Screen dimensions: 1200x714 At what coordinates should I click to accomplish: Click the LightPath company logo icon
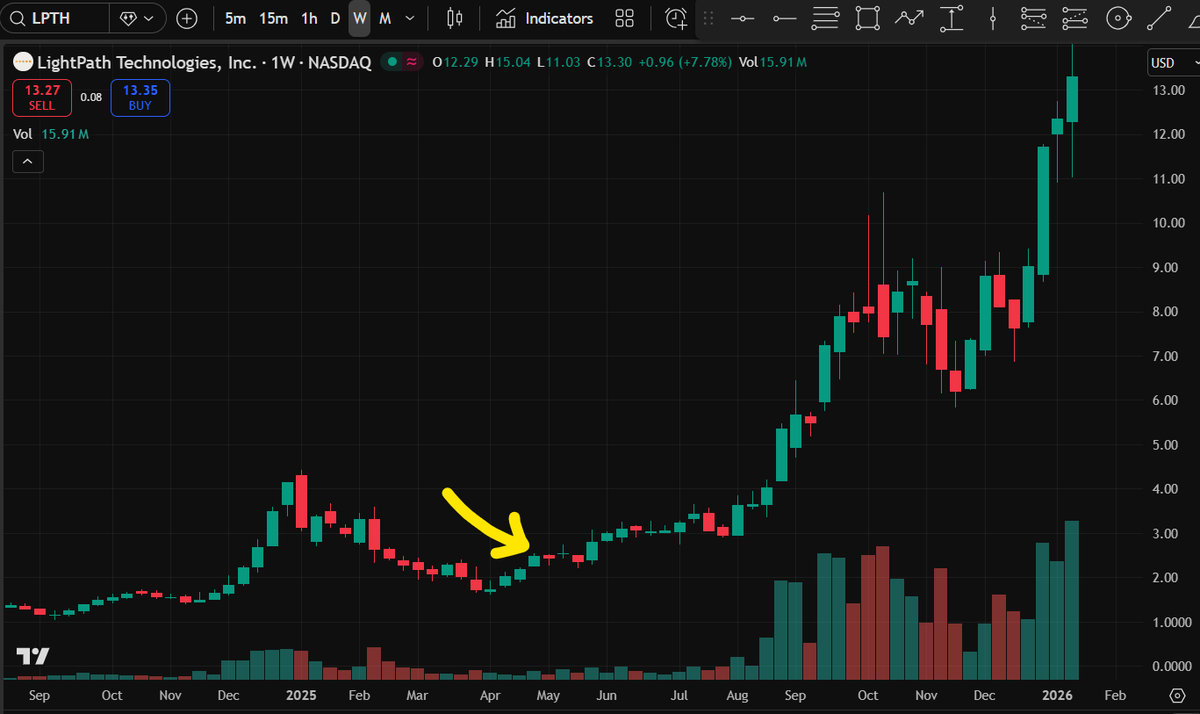tap(22, 62)
